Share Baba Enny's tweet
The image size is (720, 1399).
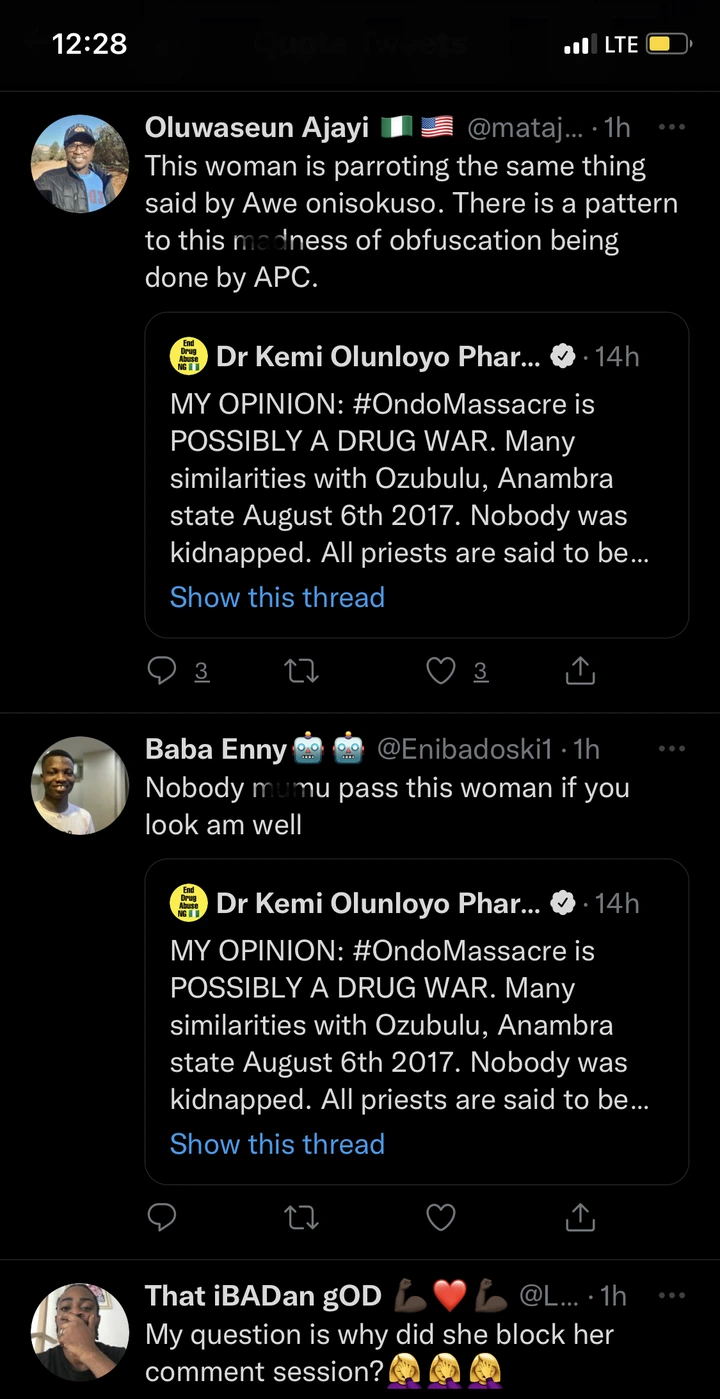580,1217
